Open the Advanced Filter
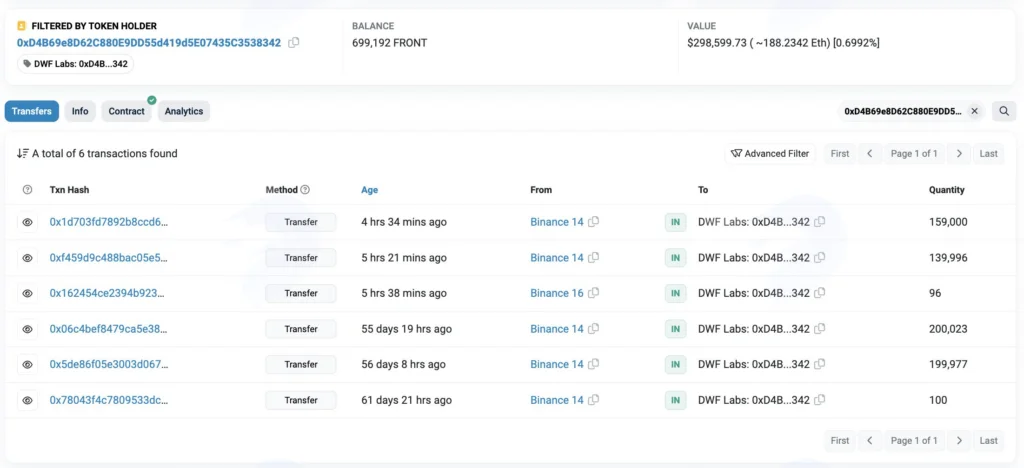1024x468 pixels. 770,154
